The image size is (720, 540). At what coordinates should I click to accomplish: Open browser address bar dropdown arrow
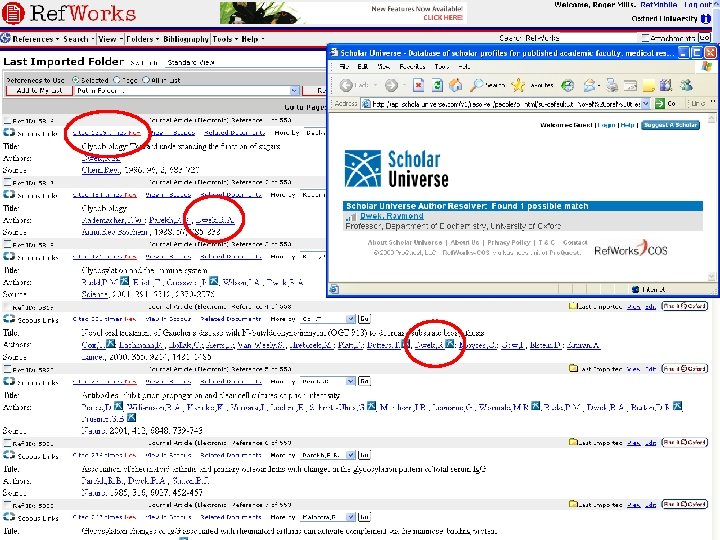tap(646, 104)
